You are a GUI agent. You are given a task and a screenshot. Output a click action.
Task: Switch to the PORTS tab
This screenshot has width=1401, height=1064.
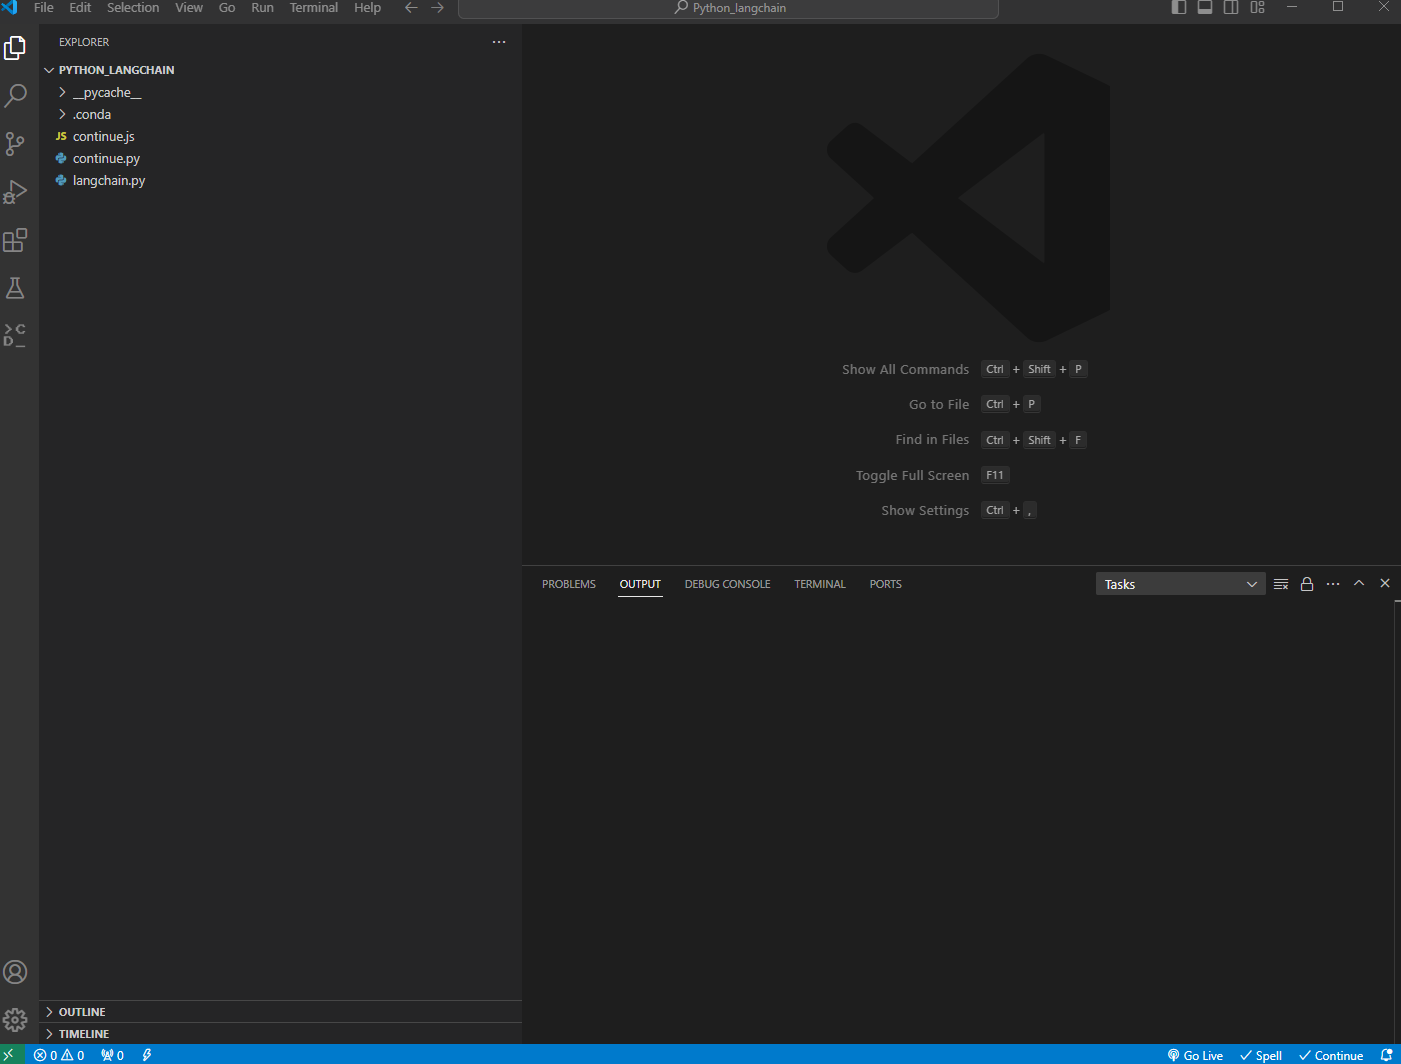click(885, 584)
